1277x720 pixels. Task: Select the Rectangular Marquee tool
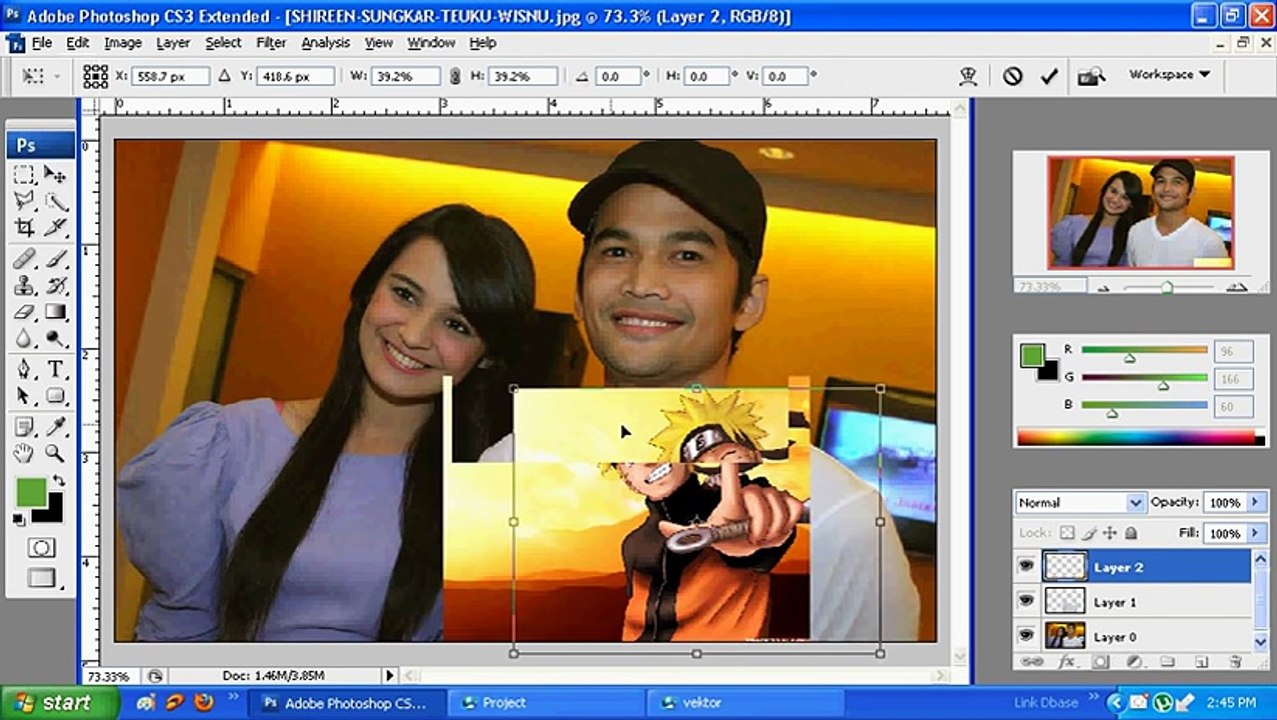[25, 175]
